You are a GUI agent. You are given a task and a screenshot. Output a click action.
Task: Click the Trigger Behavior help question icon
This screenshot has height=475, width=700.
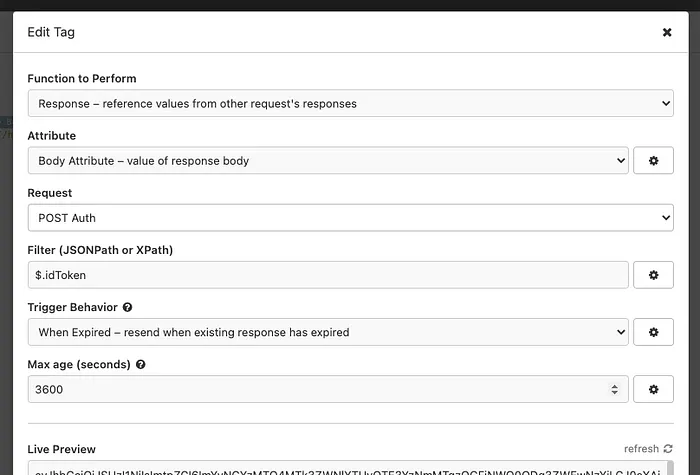coord(128,308)
